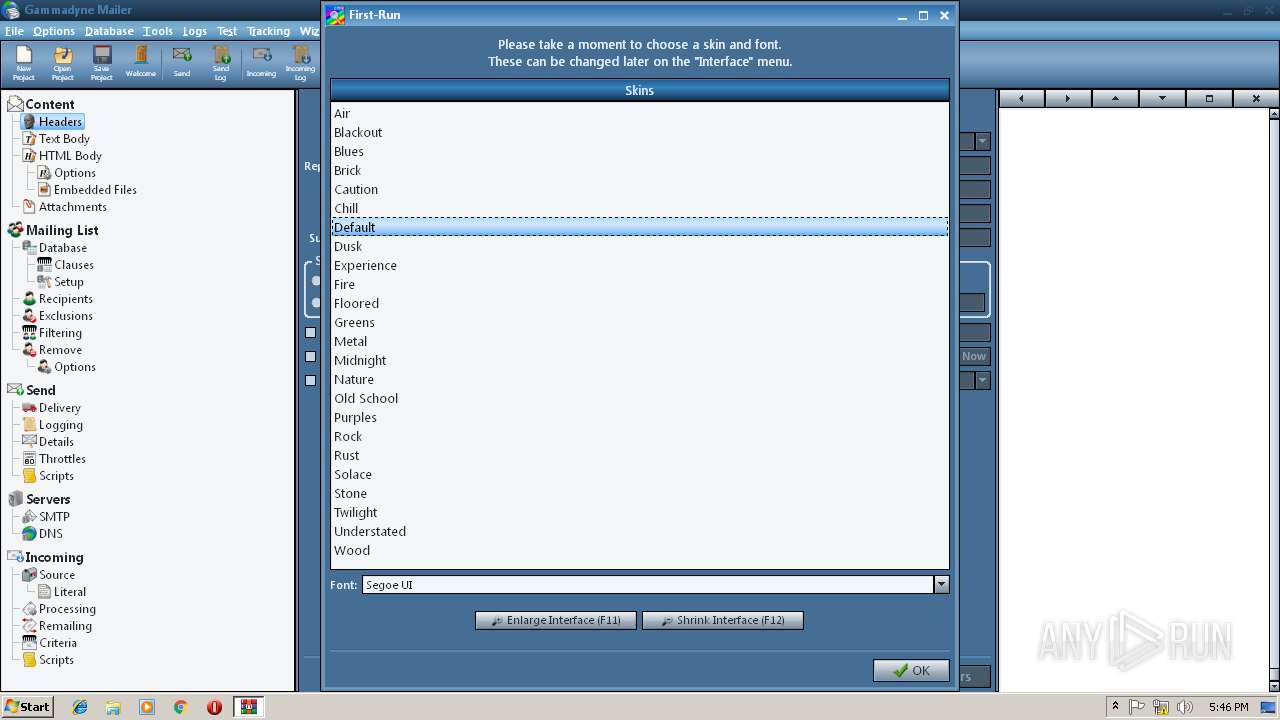Image resolution: width=1280 pixels, height=720 pixels.
Task: Select the Air skin
Action: point(640,114)
